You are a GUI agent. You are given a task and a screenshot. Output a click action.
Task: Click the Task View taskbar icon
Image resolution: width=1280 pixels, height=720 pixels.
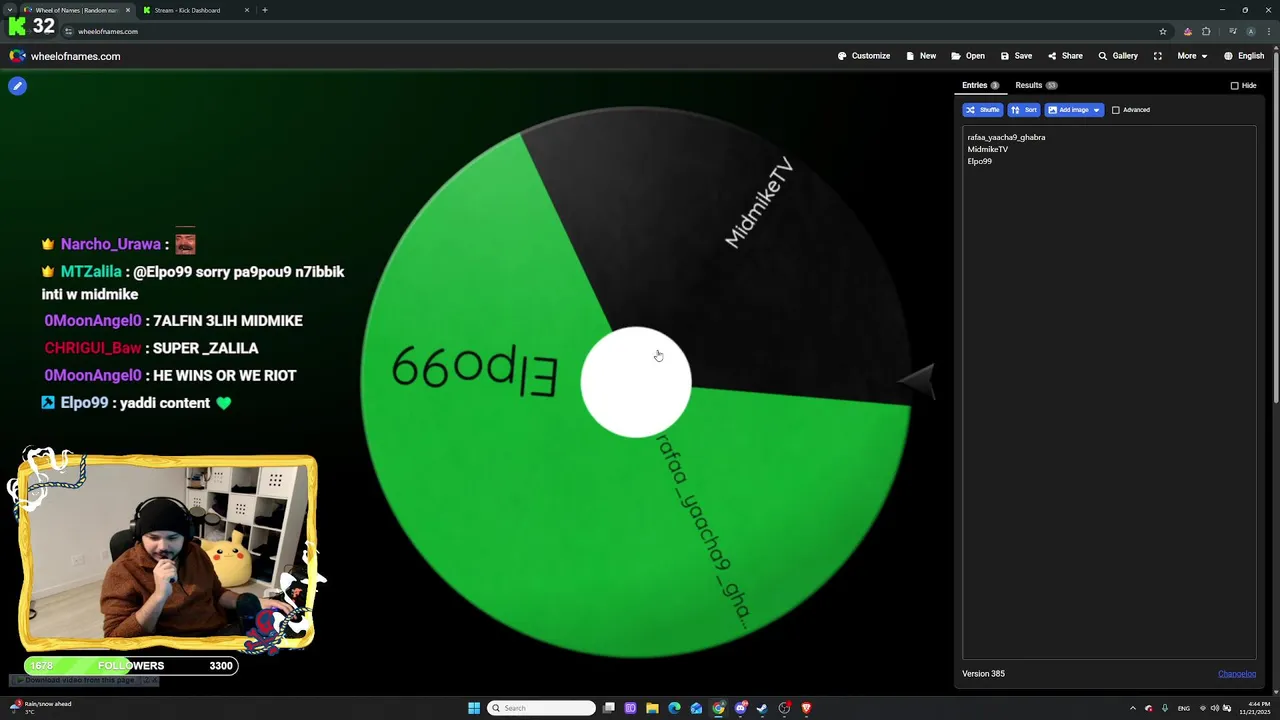[608, 708]
